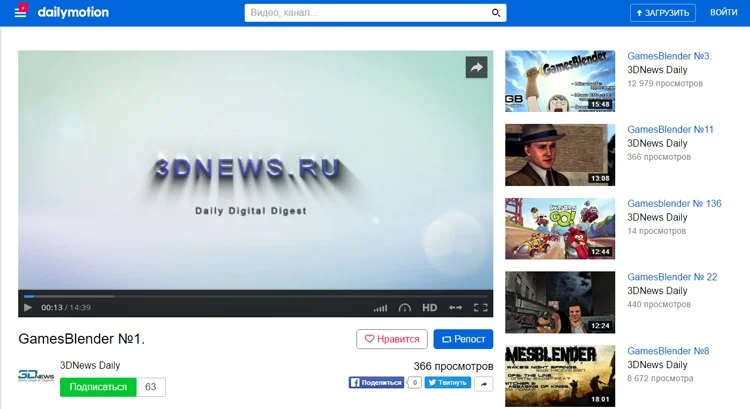Tweet the video with Твитнуть

pyautogui.click(x=448, y=382)
